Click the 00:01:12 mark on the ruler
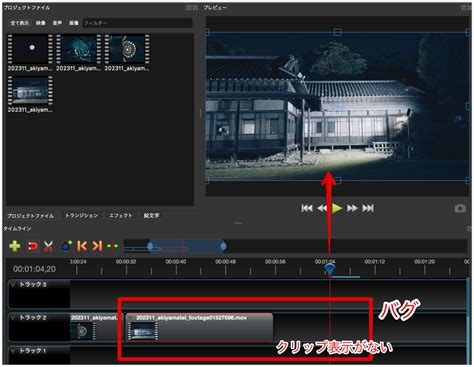The width and height of the screenshot is (474, 367). coord(375,262)
